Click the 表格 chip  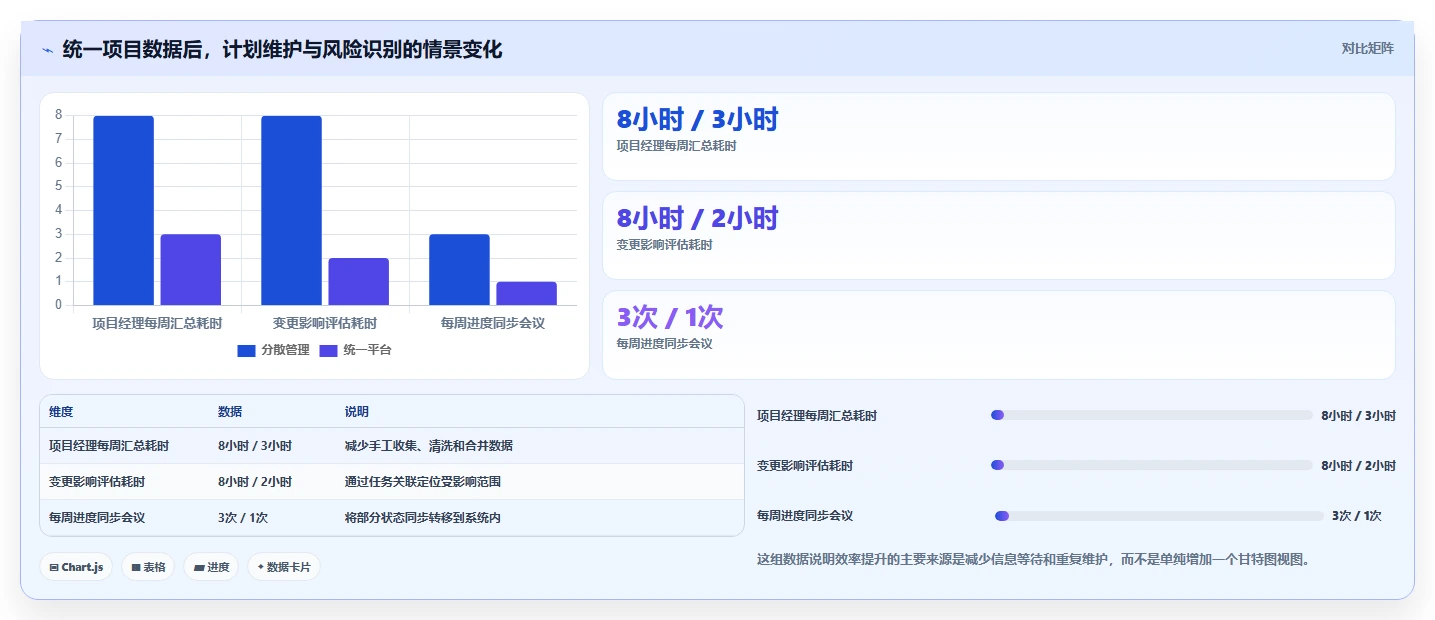148,567
